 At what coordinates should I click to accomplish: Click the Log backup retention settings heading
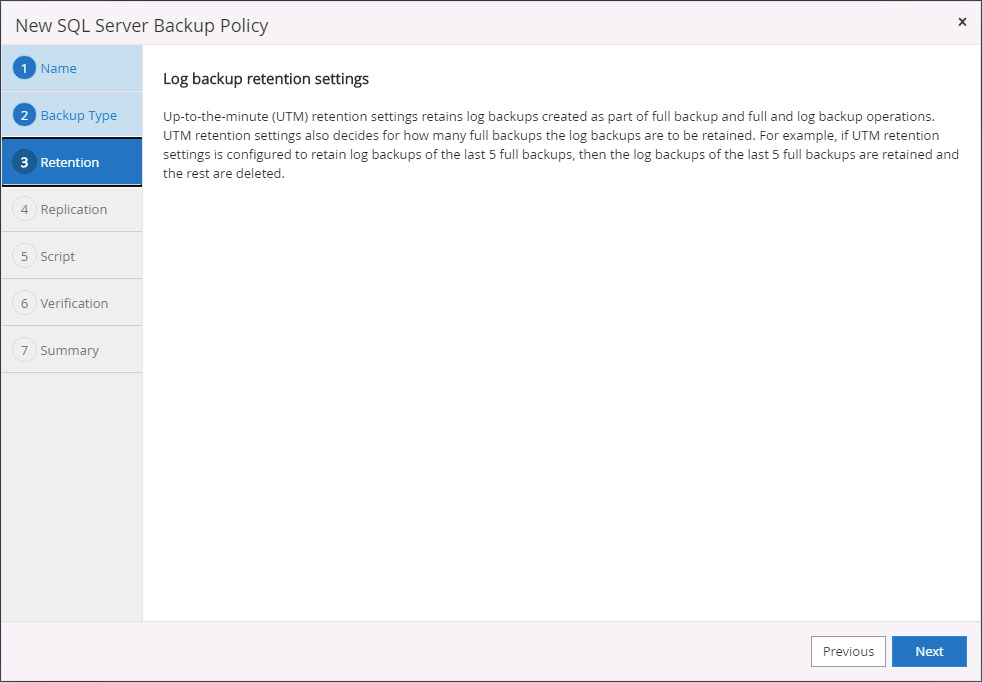pyautogui.click(x=266, y=79)
